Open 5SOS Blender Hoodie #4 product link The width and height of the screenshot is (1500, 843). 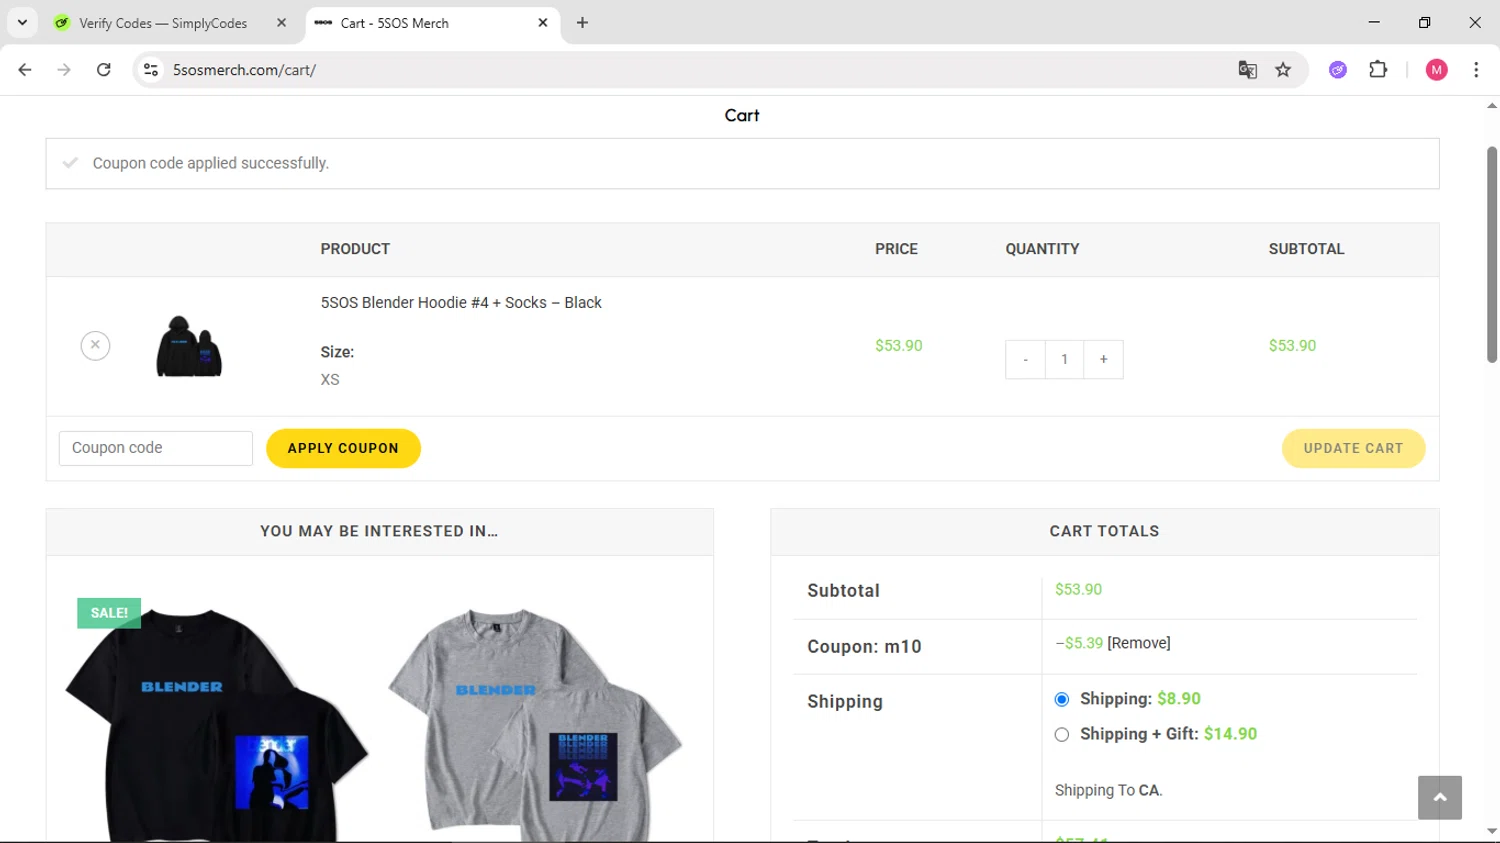click(x=461, y=302)
